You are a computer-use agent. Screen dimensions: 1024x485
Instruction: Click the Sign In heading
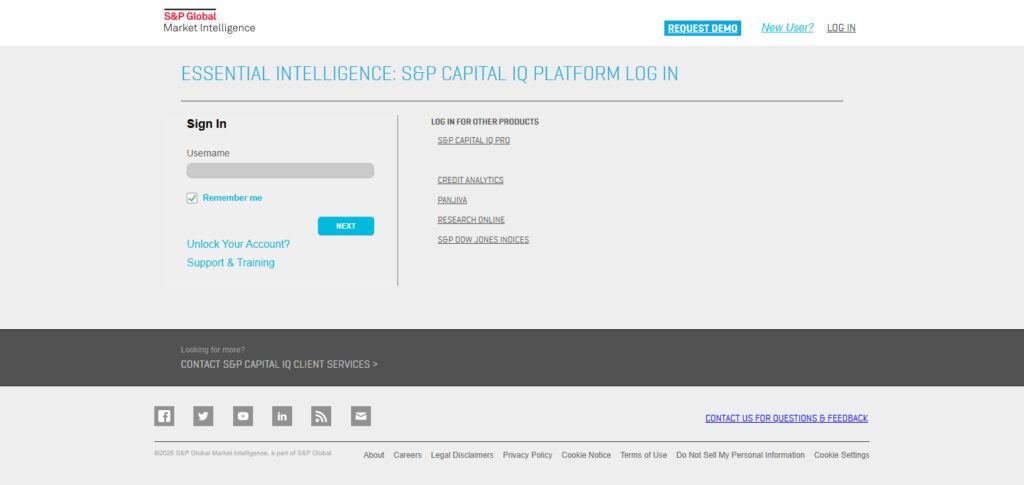pos(206,124)
